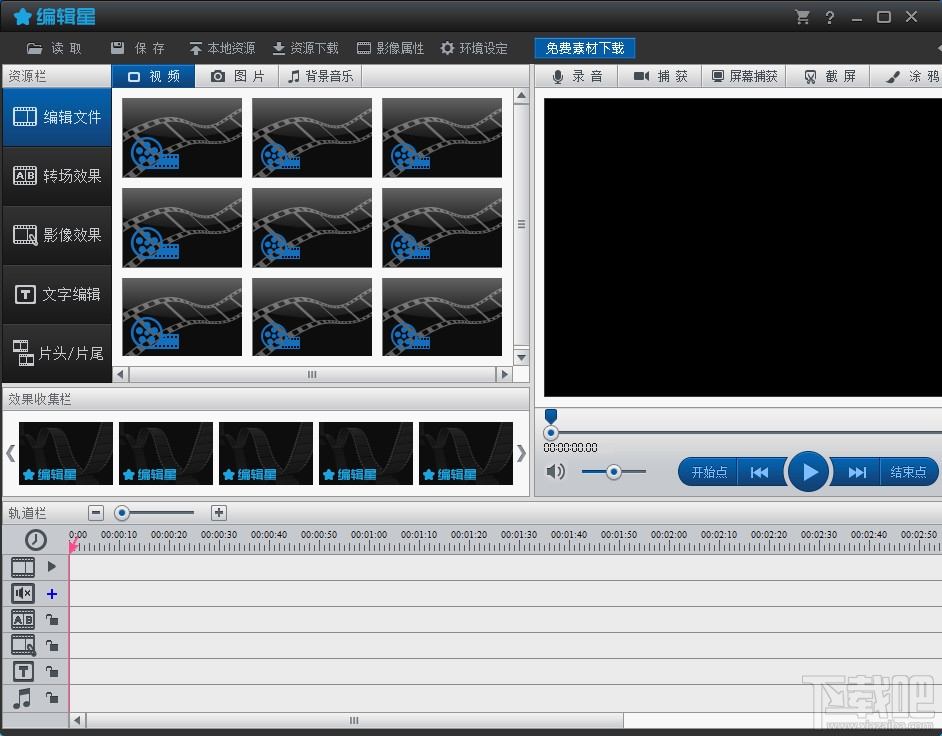Click the resource list scroll-up arrow

tap(521, 96)
